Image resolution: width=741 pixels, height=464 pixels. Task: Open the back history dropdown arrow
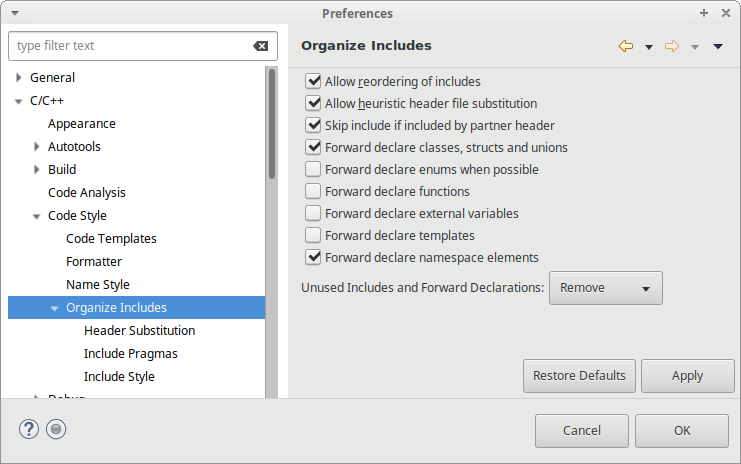648,47
